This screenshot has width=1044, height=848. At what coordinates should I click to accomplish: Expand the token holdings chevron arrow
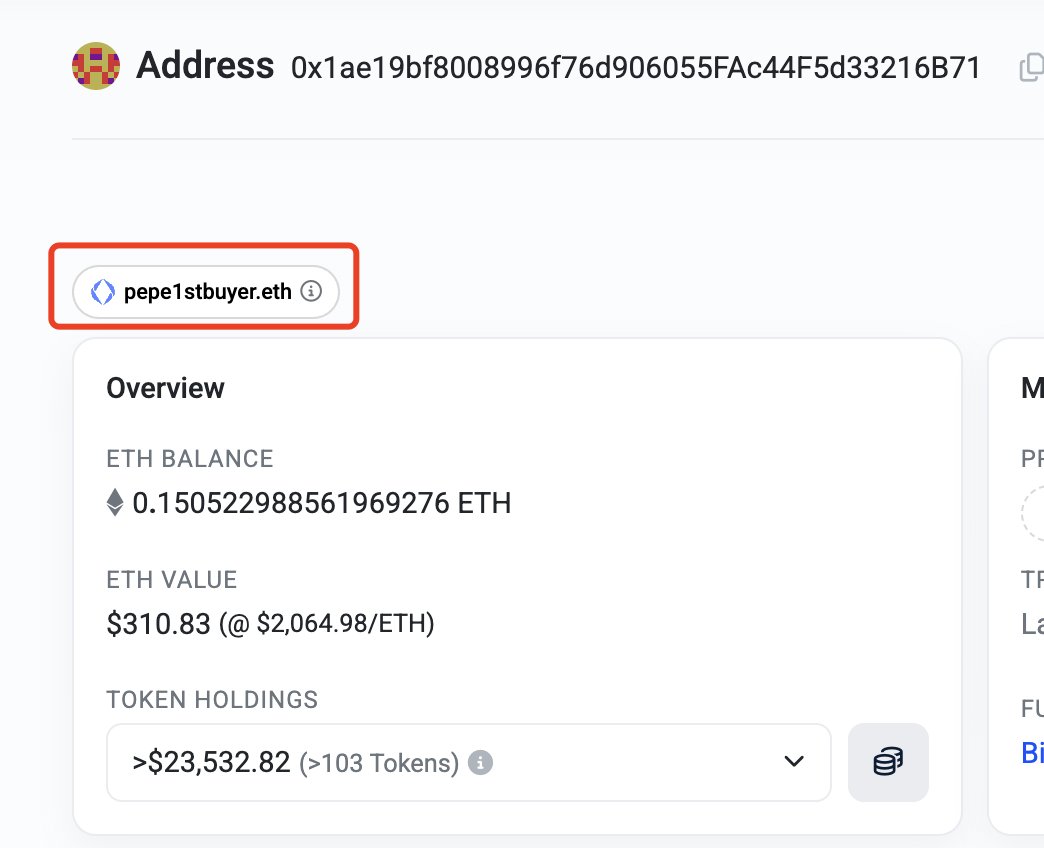[x=794, y=762]
